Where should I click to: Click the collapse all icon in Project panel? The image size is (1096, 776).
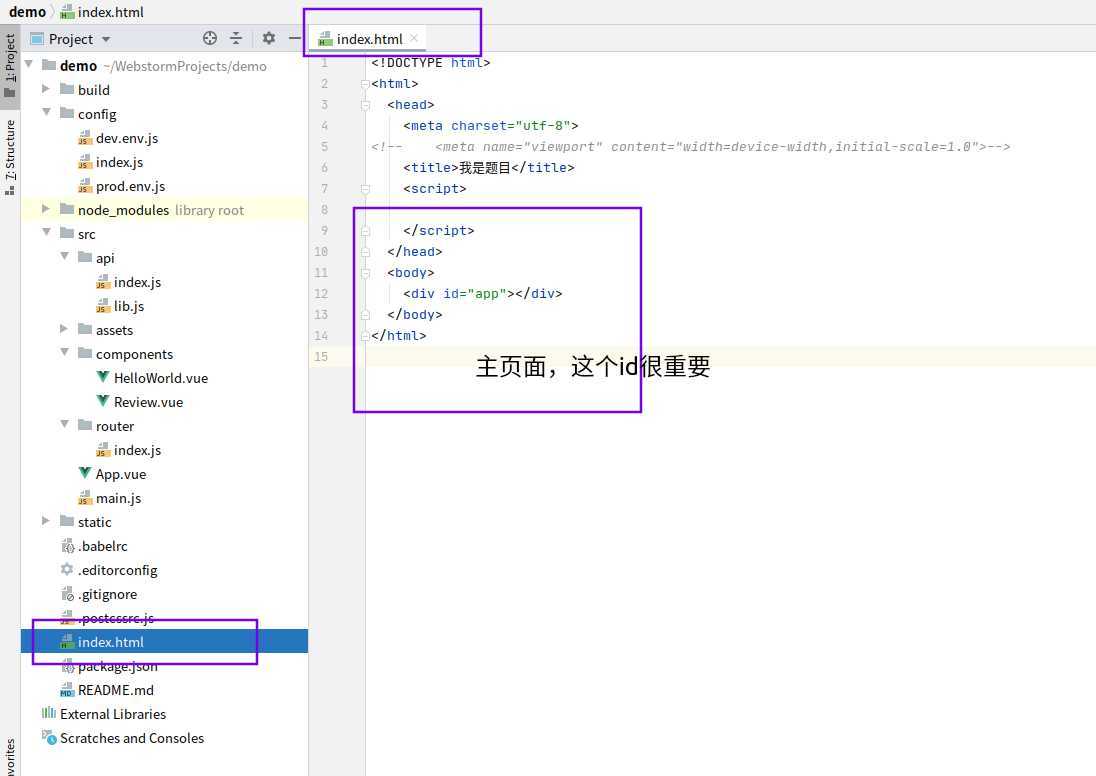tap(236, 38)
